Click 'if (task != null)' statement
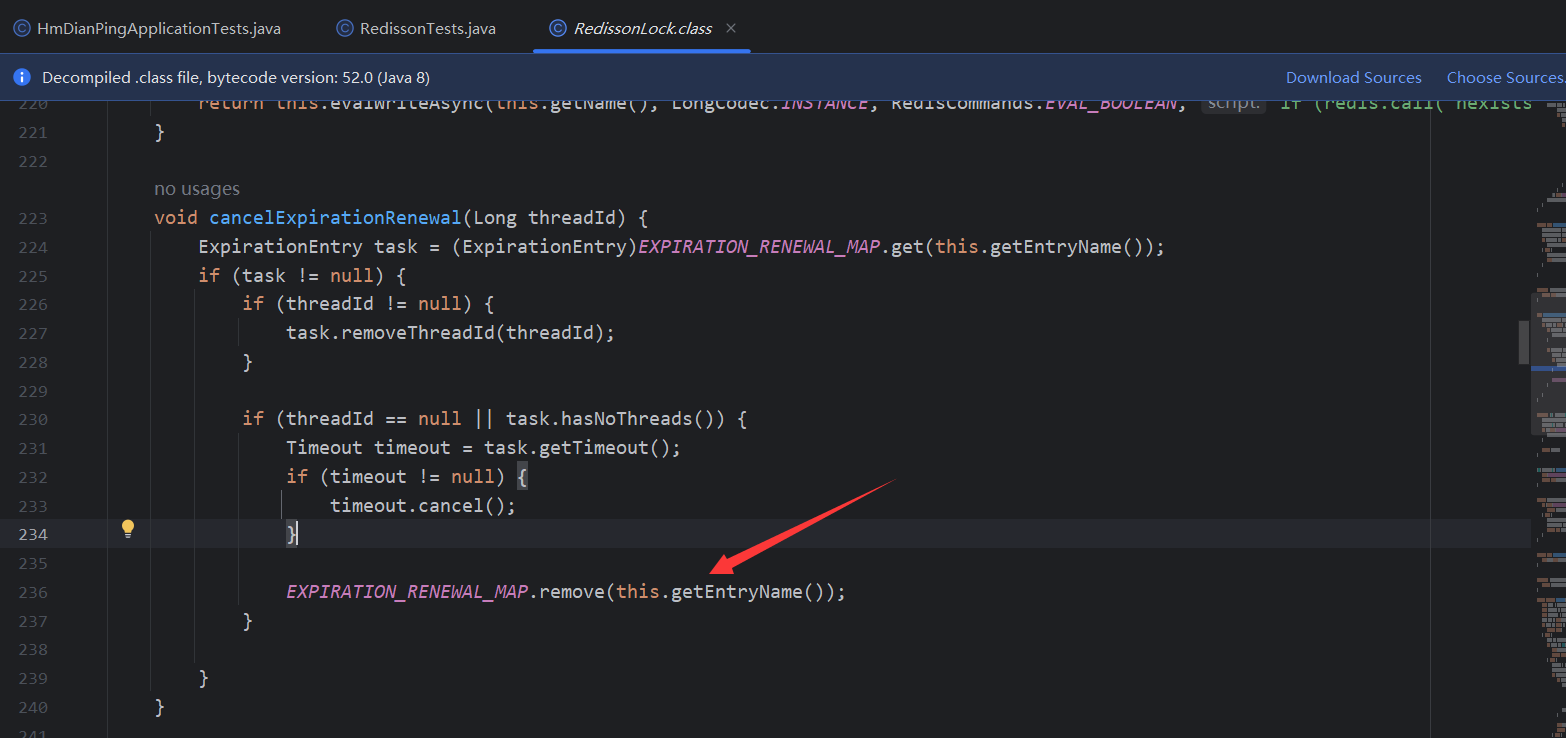The image size is (1566, 738). coord(301,276)
